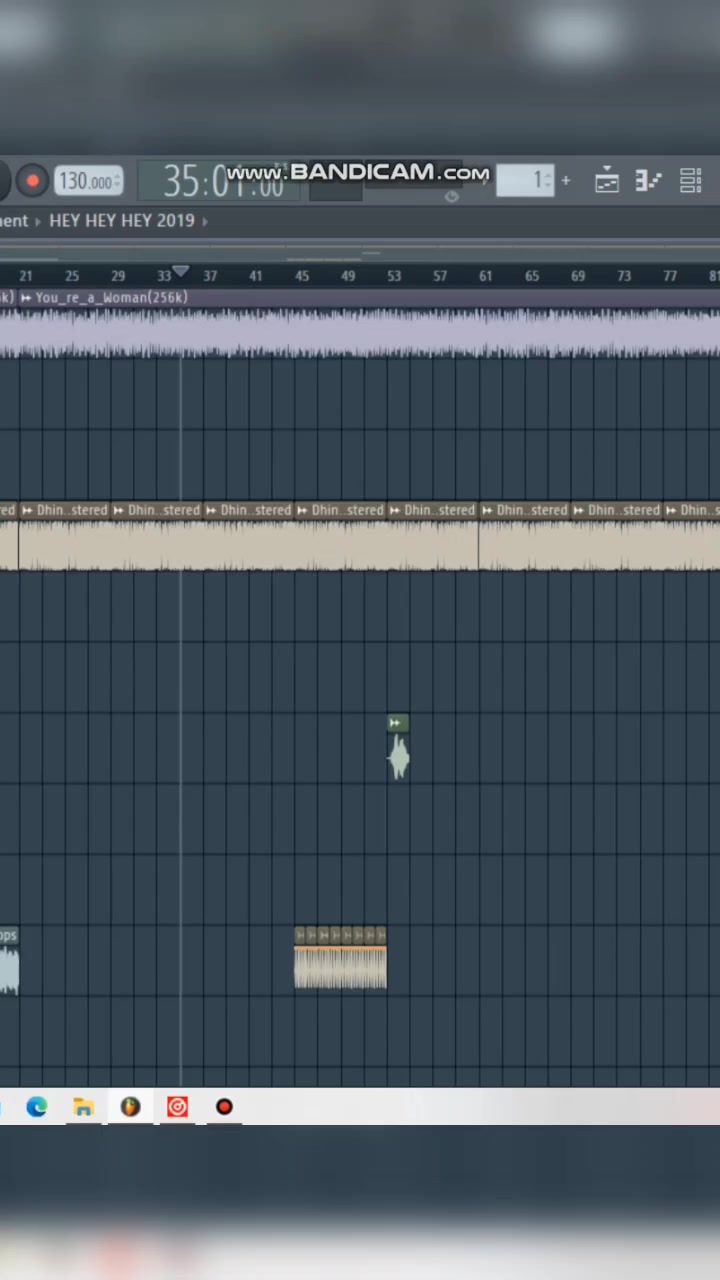The height and width of the screenshot is (1280, 720).
Task: Jump to bar 69 on the timeline ruler
Action: point(578,276)
